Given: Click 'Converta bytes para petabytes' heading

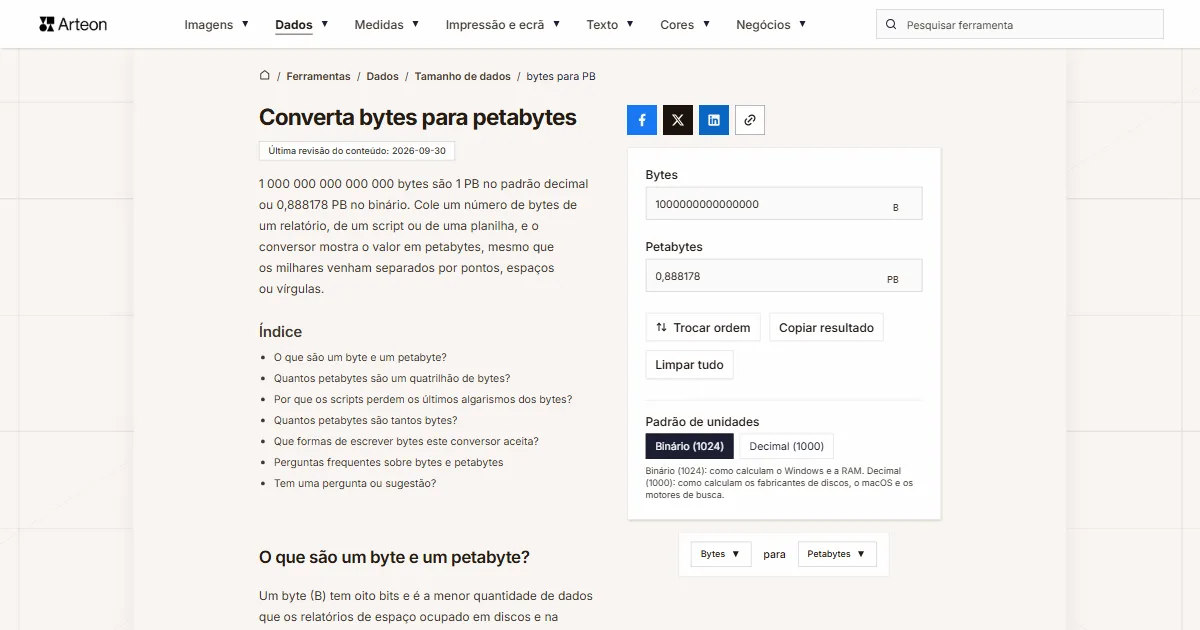Looking at the screenshot, I should click(x=418, y=117).
